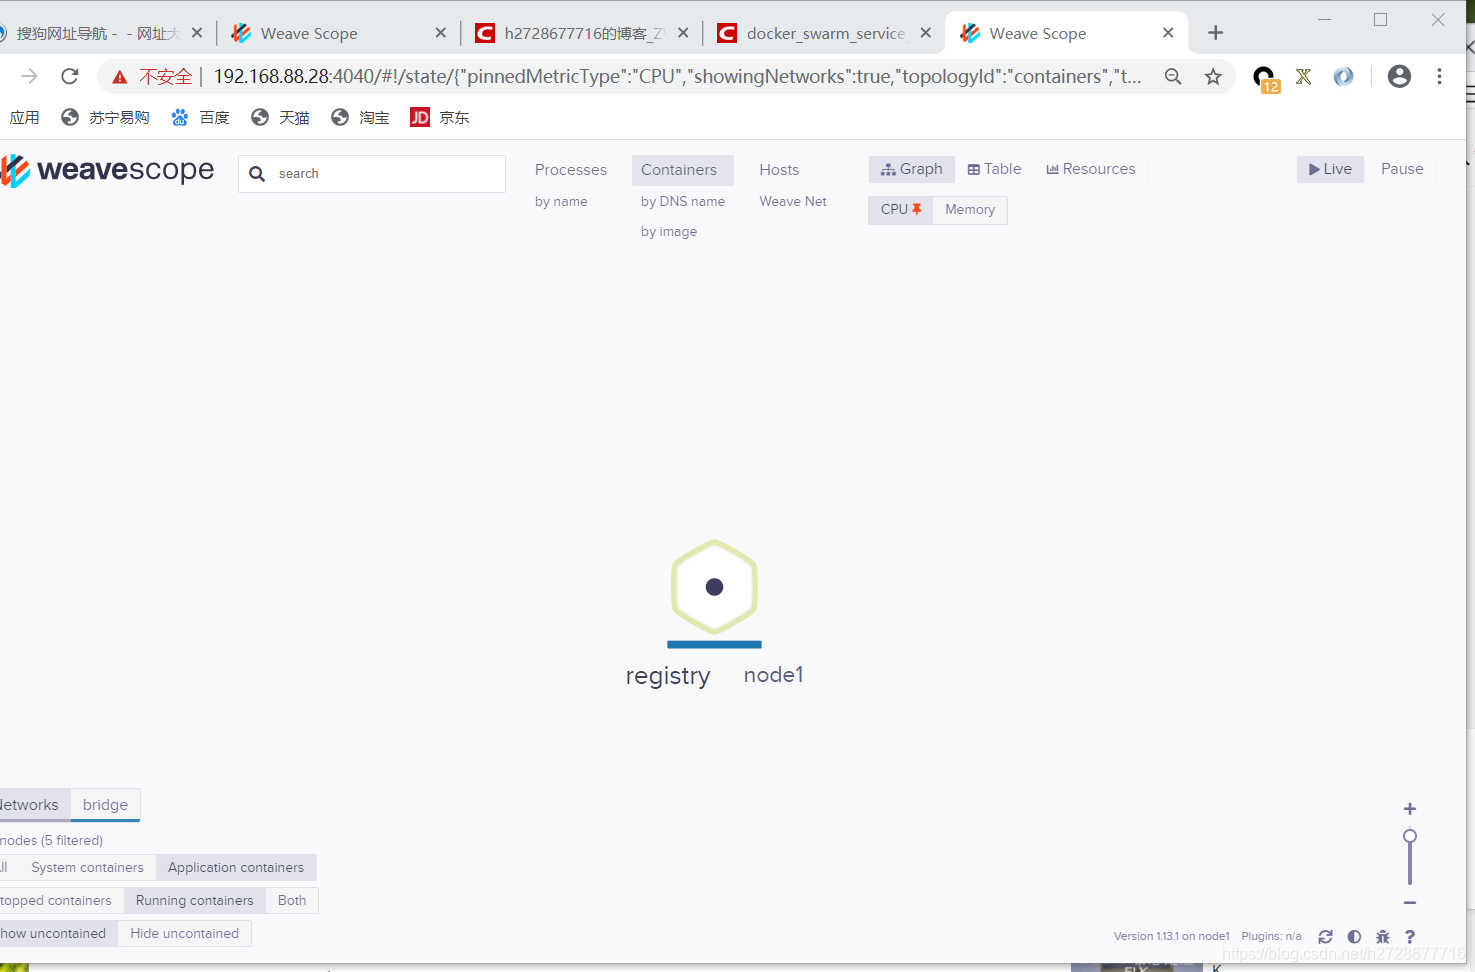Open the 京东 bookmark
This screenshot has height=972, width=1475.
[440, 117]
